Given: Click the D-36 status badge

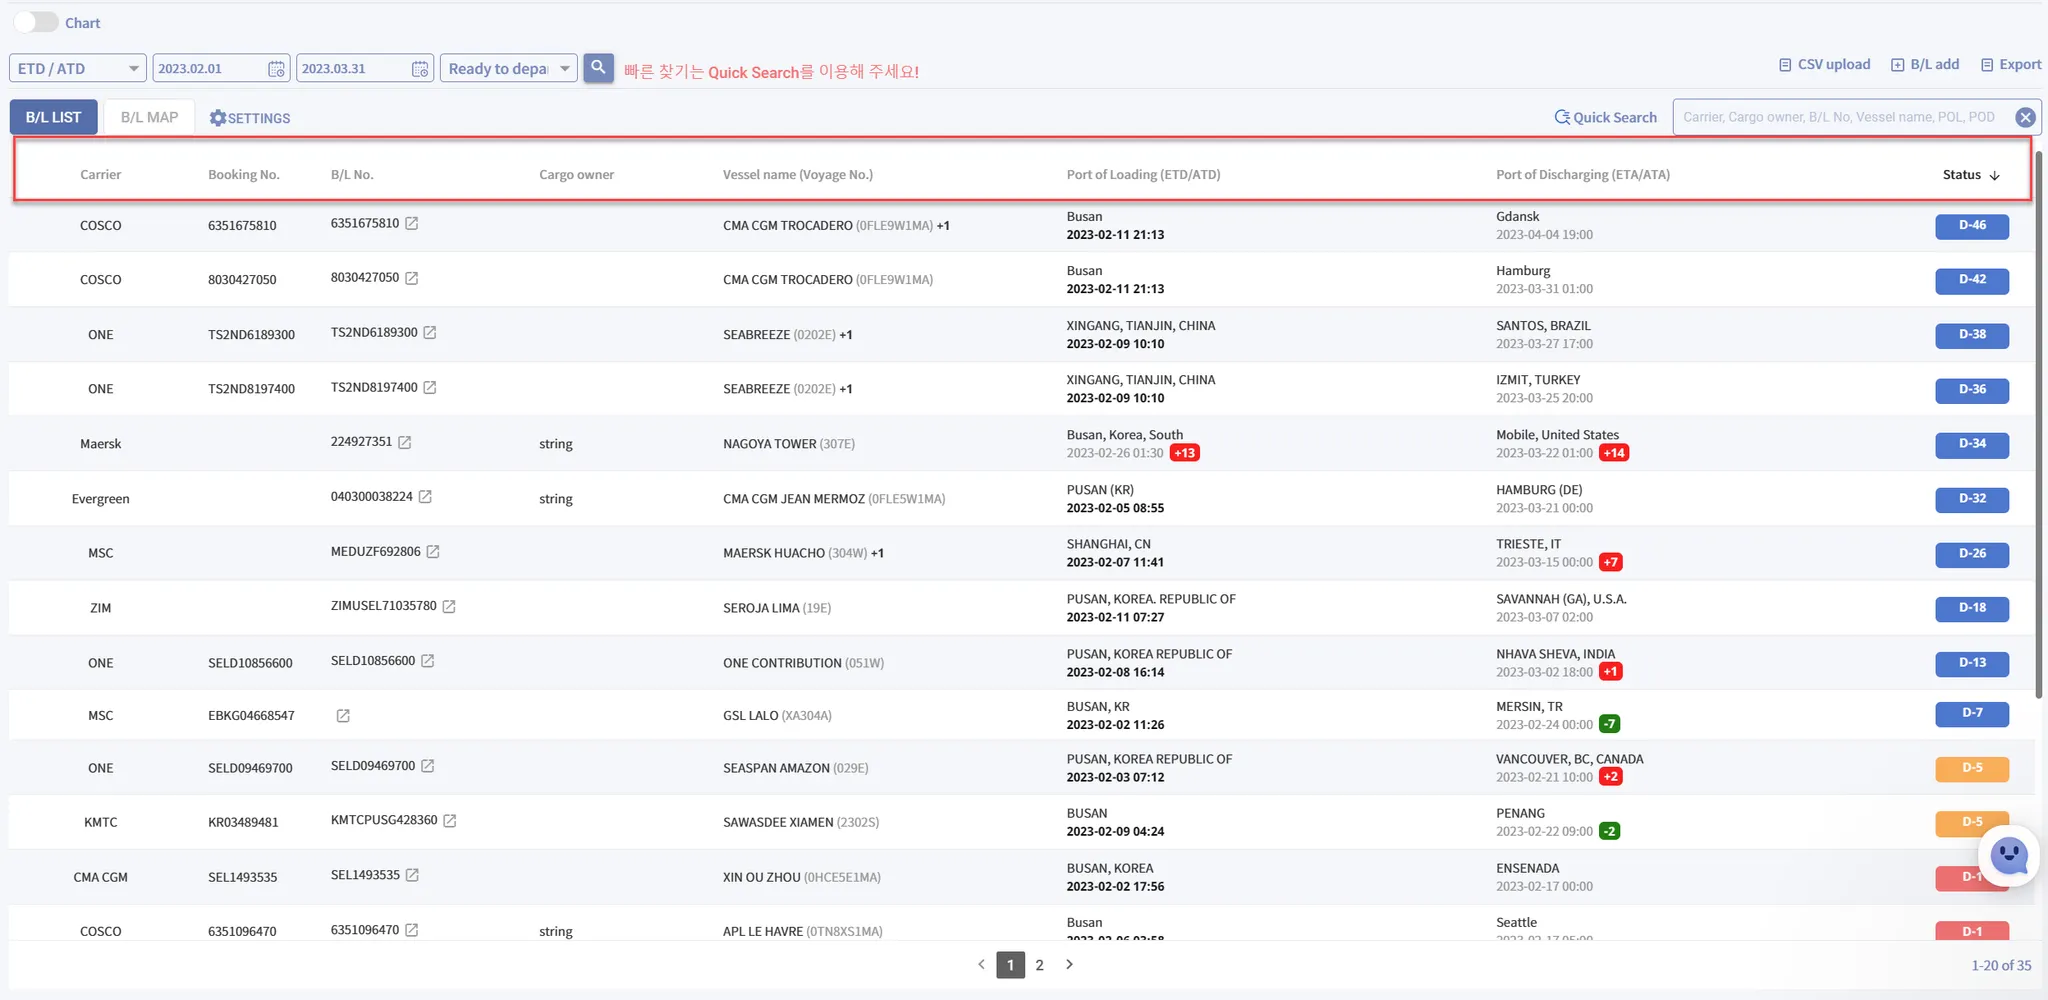Looking at the screenshot, I should (x=1972, y=390).
